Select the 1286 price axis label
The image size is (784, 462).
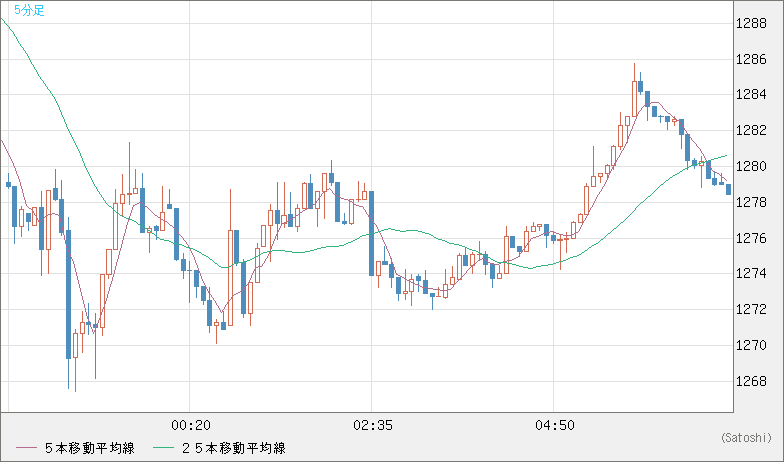751,60
